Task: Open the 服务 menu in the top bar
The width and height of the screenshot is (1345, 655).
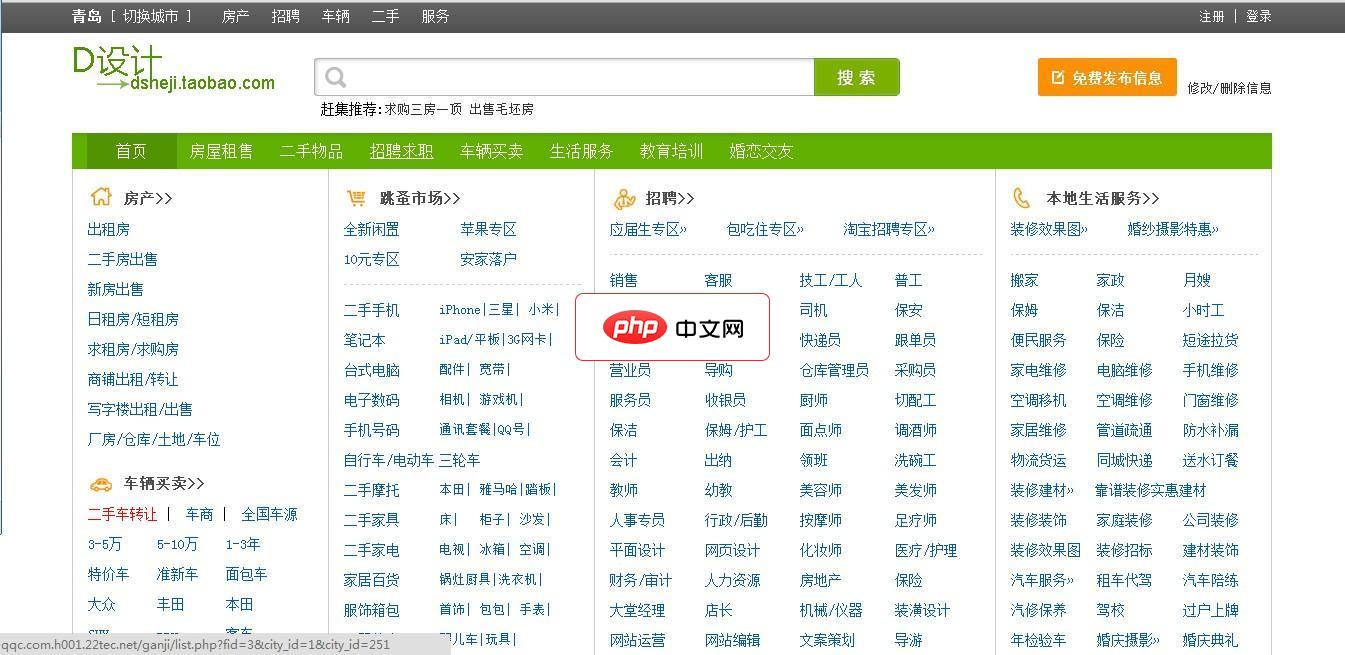Action: pos(435,16)
